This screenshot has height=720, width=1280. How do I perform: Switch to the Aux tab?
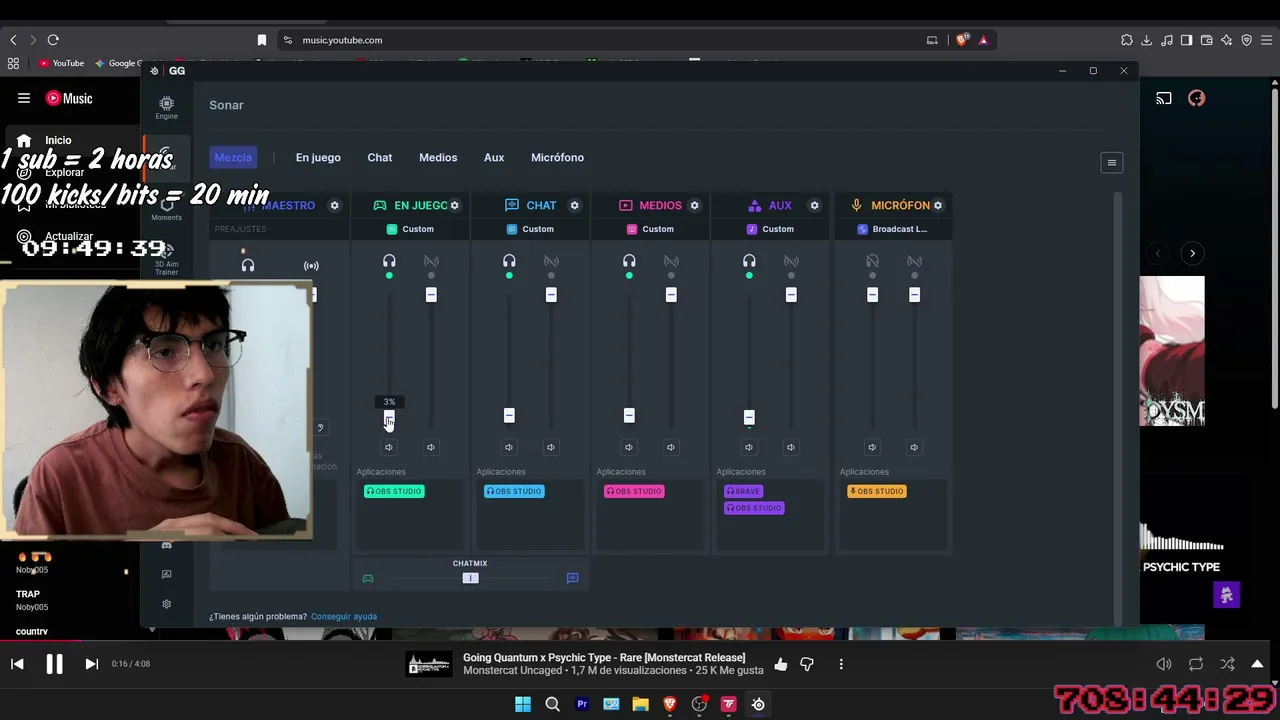pos(494,157)
